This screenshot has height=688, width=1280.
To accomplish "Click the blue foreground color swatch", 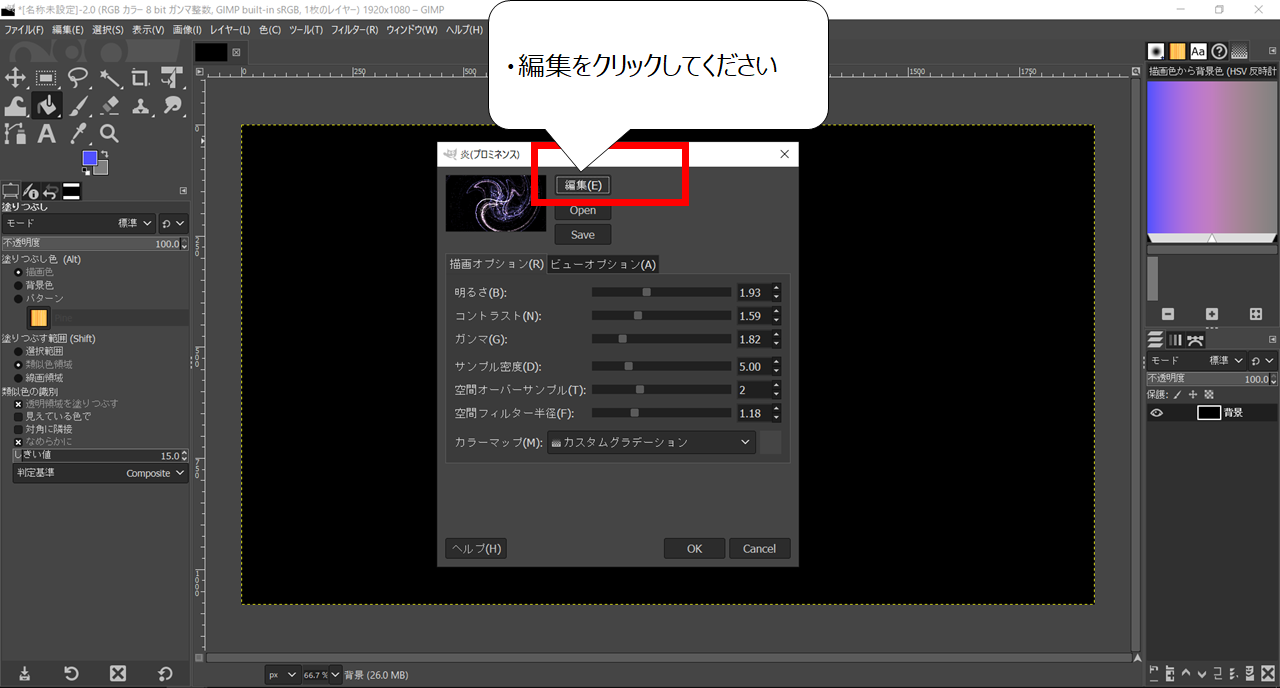I will [x=89, y=158].
